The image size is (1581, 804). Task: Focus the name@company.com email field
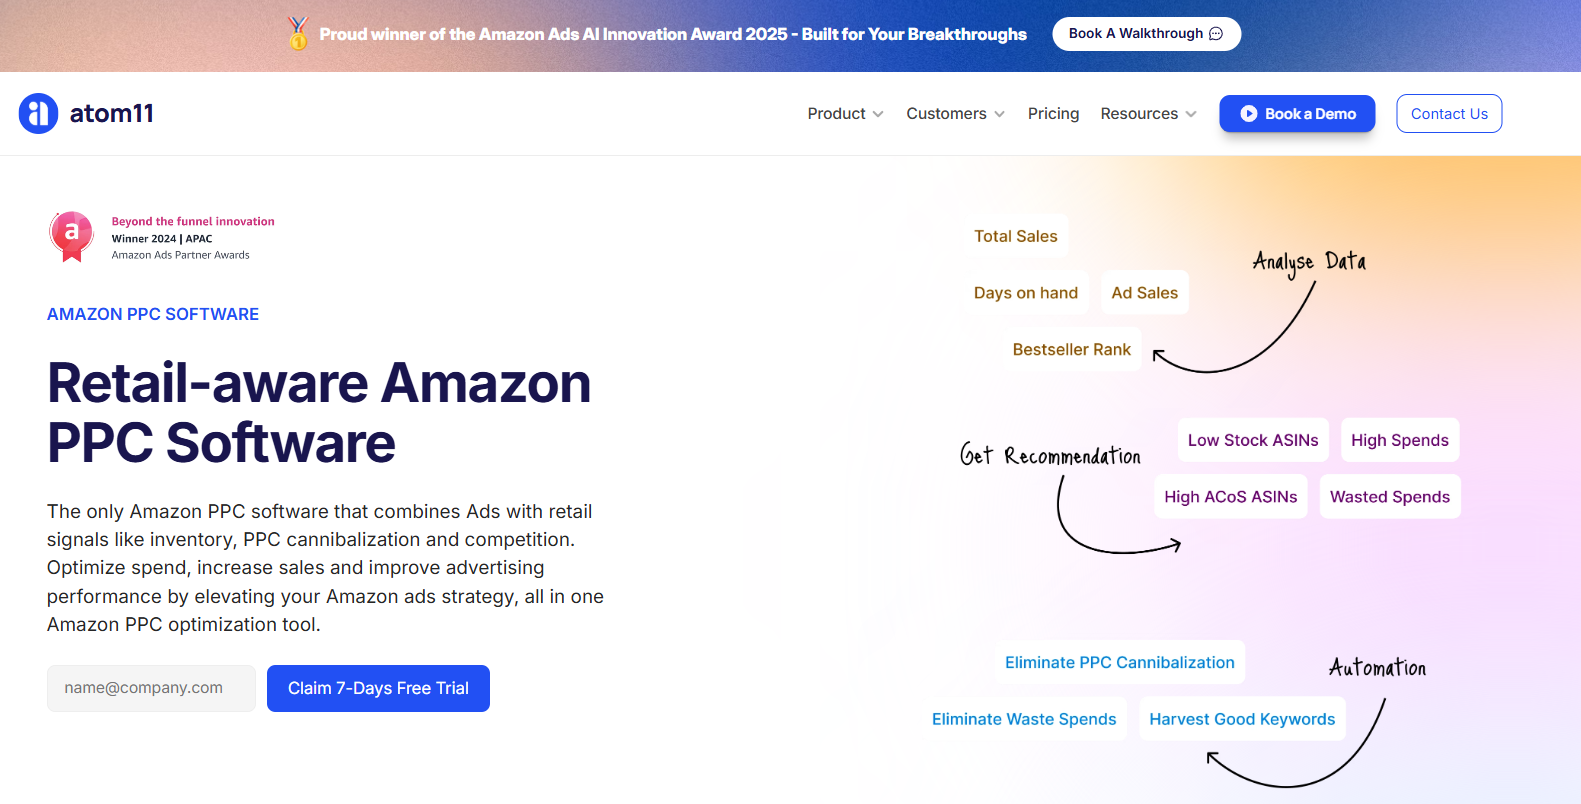tap(151, 688)
